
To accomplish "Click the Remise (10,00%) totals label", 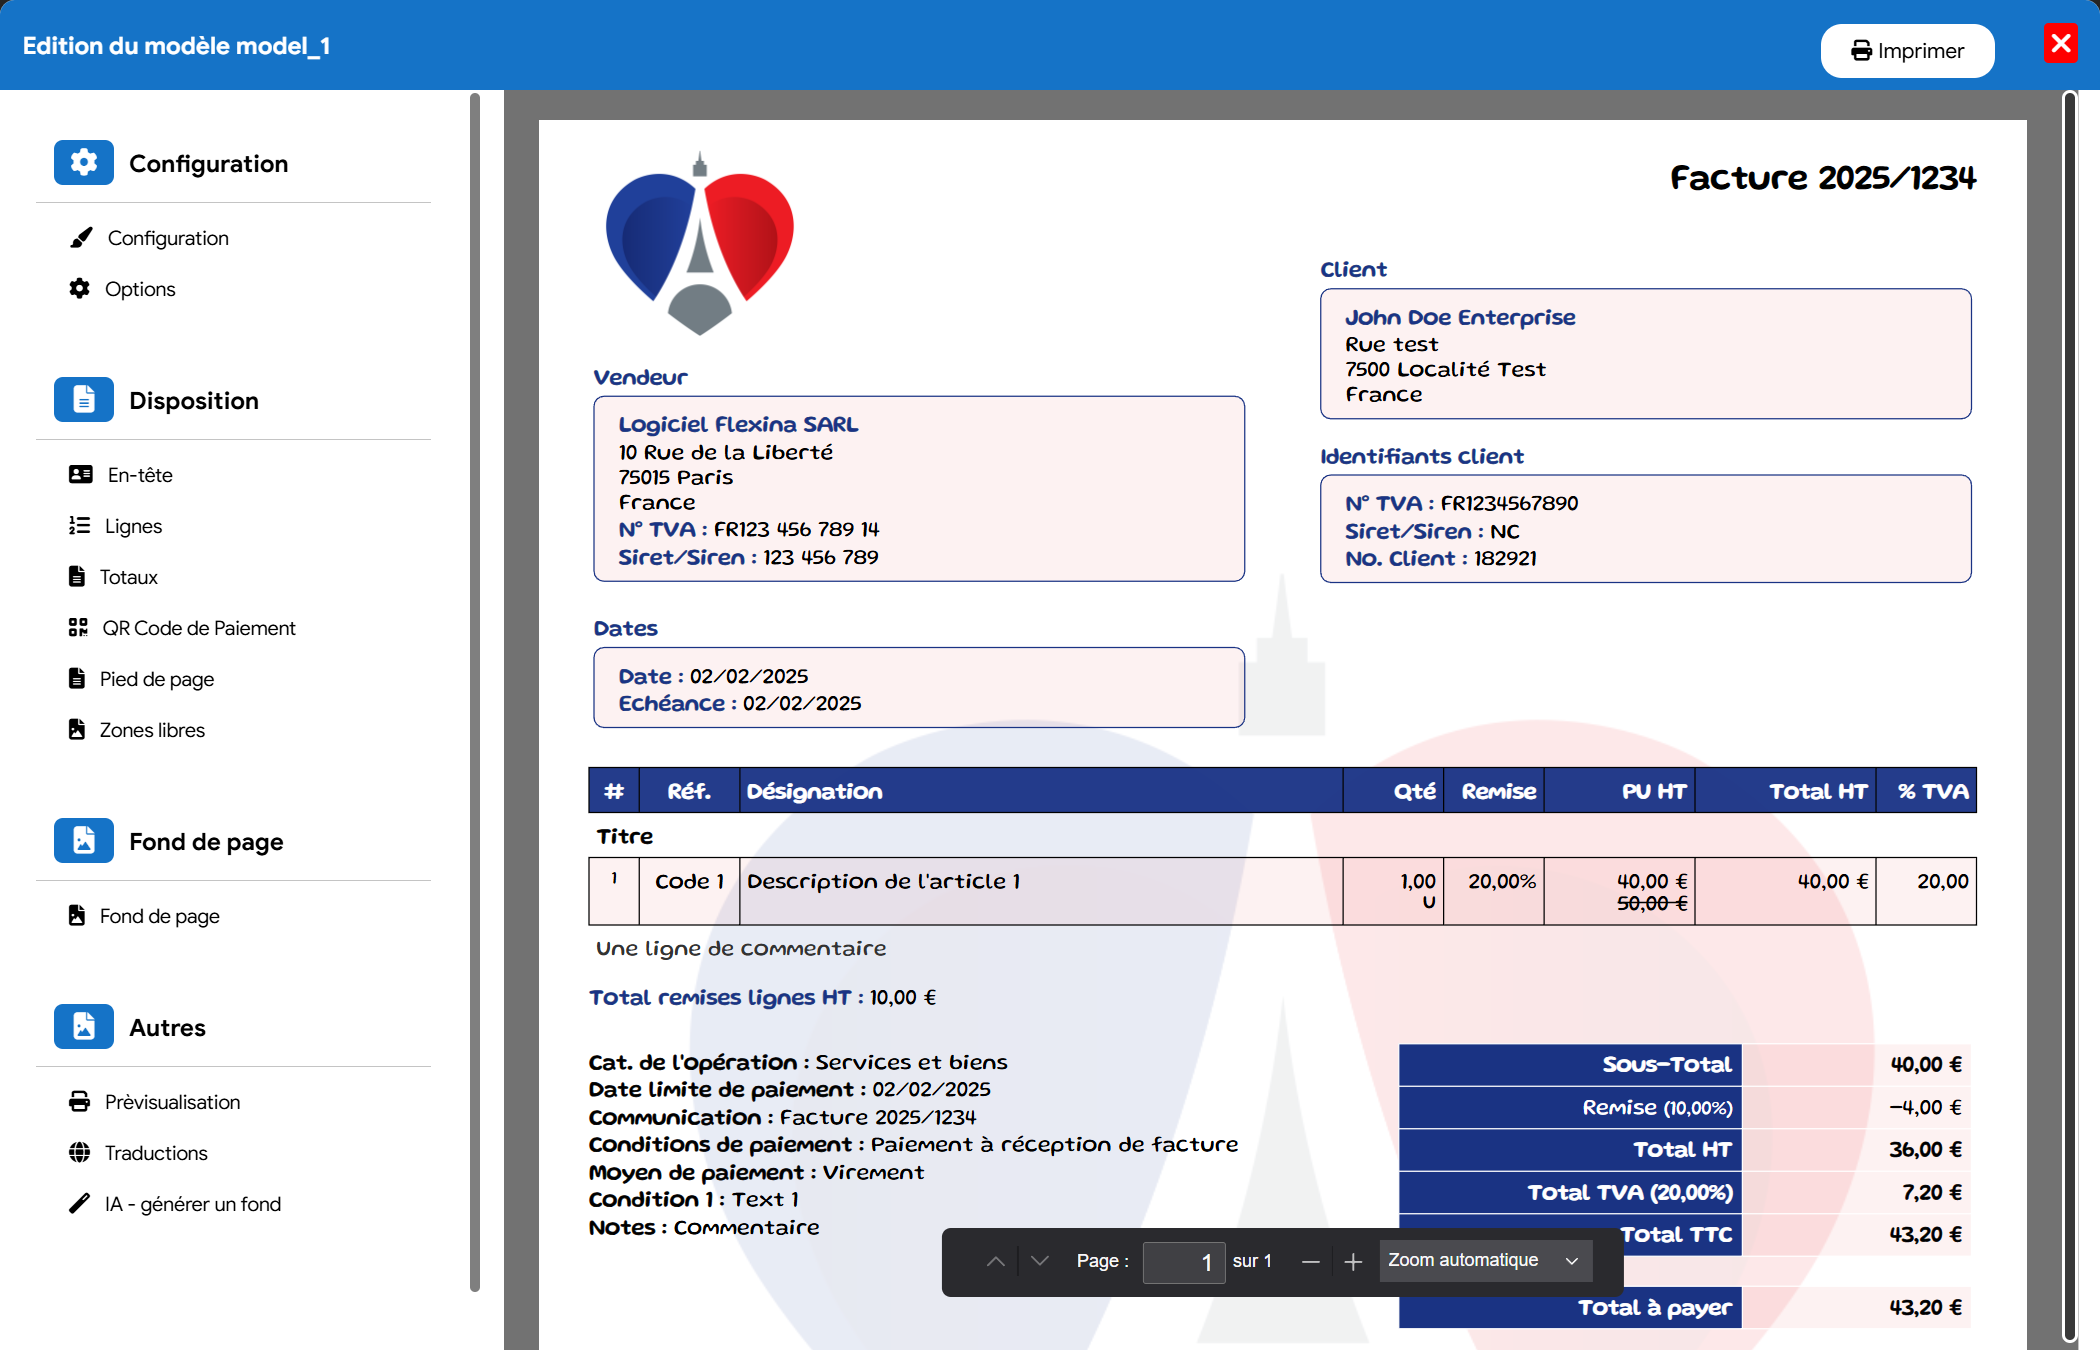I will coord(1657,1107).
